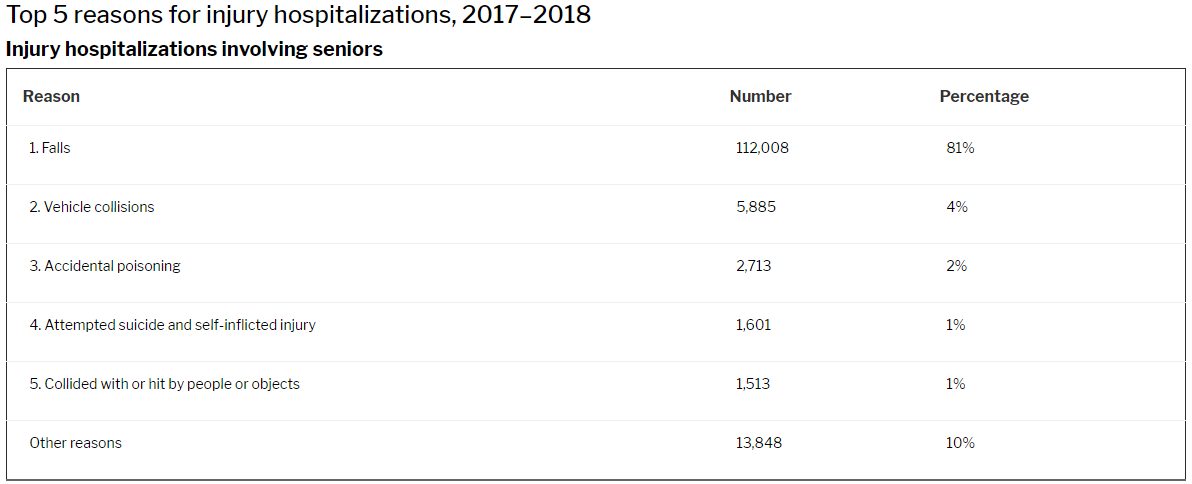Click the 'Accidental poisoning' reason cell
The width and height of the screenshot is (1192, 484).
(x=105, y=266)
